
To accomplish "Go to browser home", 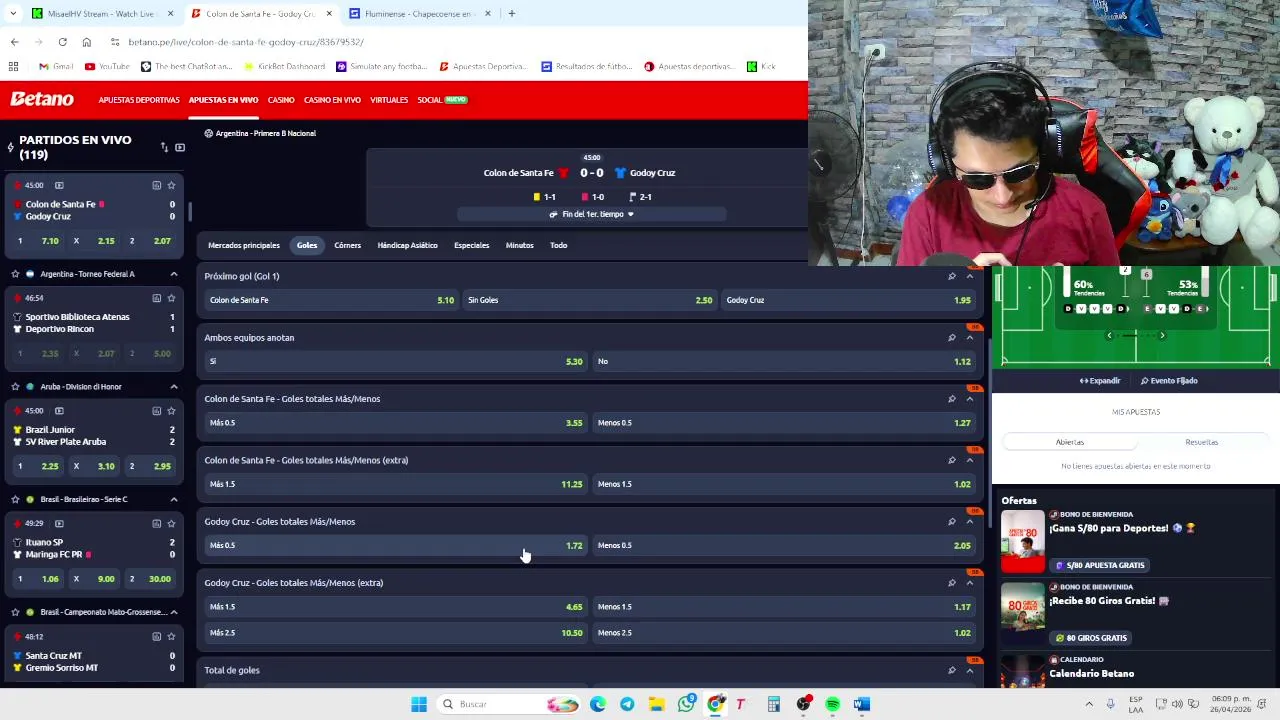I will click(x=87, y=42).
